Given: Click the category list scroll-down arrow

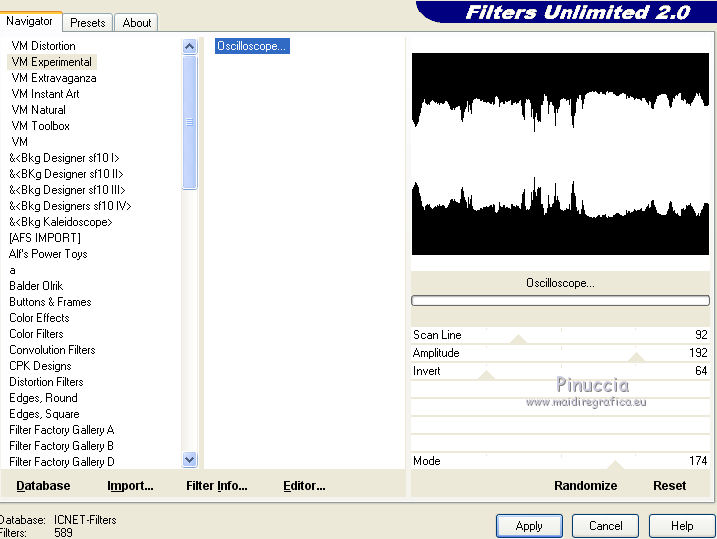Looking at the screenshot, I should click(x=189, y=459).
